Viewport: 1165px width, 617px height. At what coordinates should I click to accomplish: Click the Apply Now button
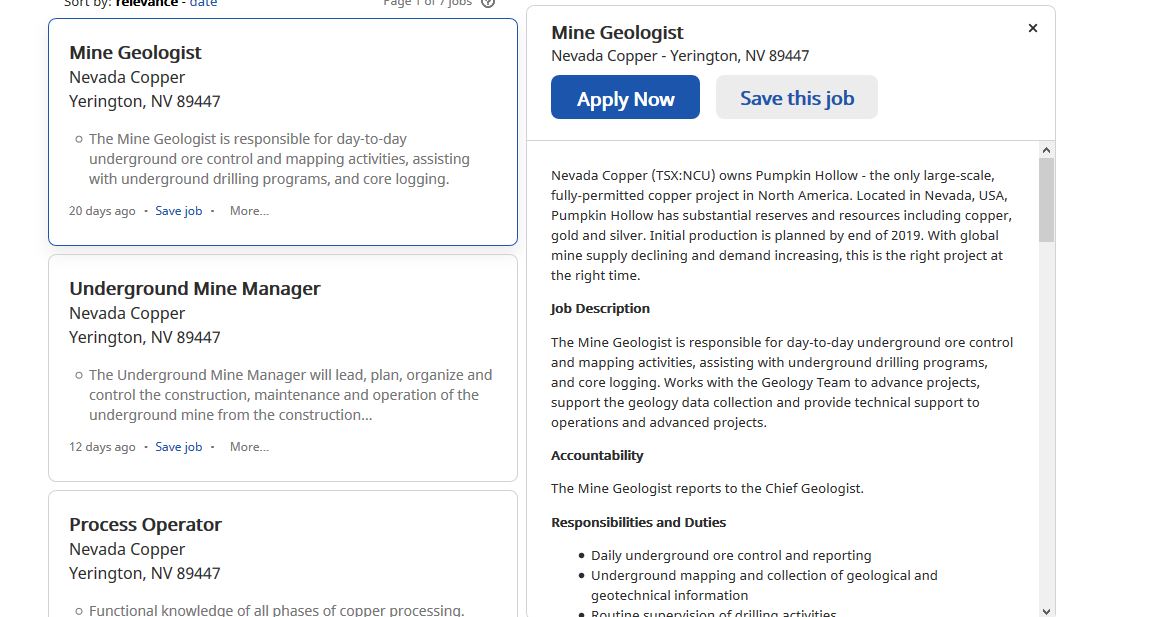click(x=625, y=97)
